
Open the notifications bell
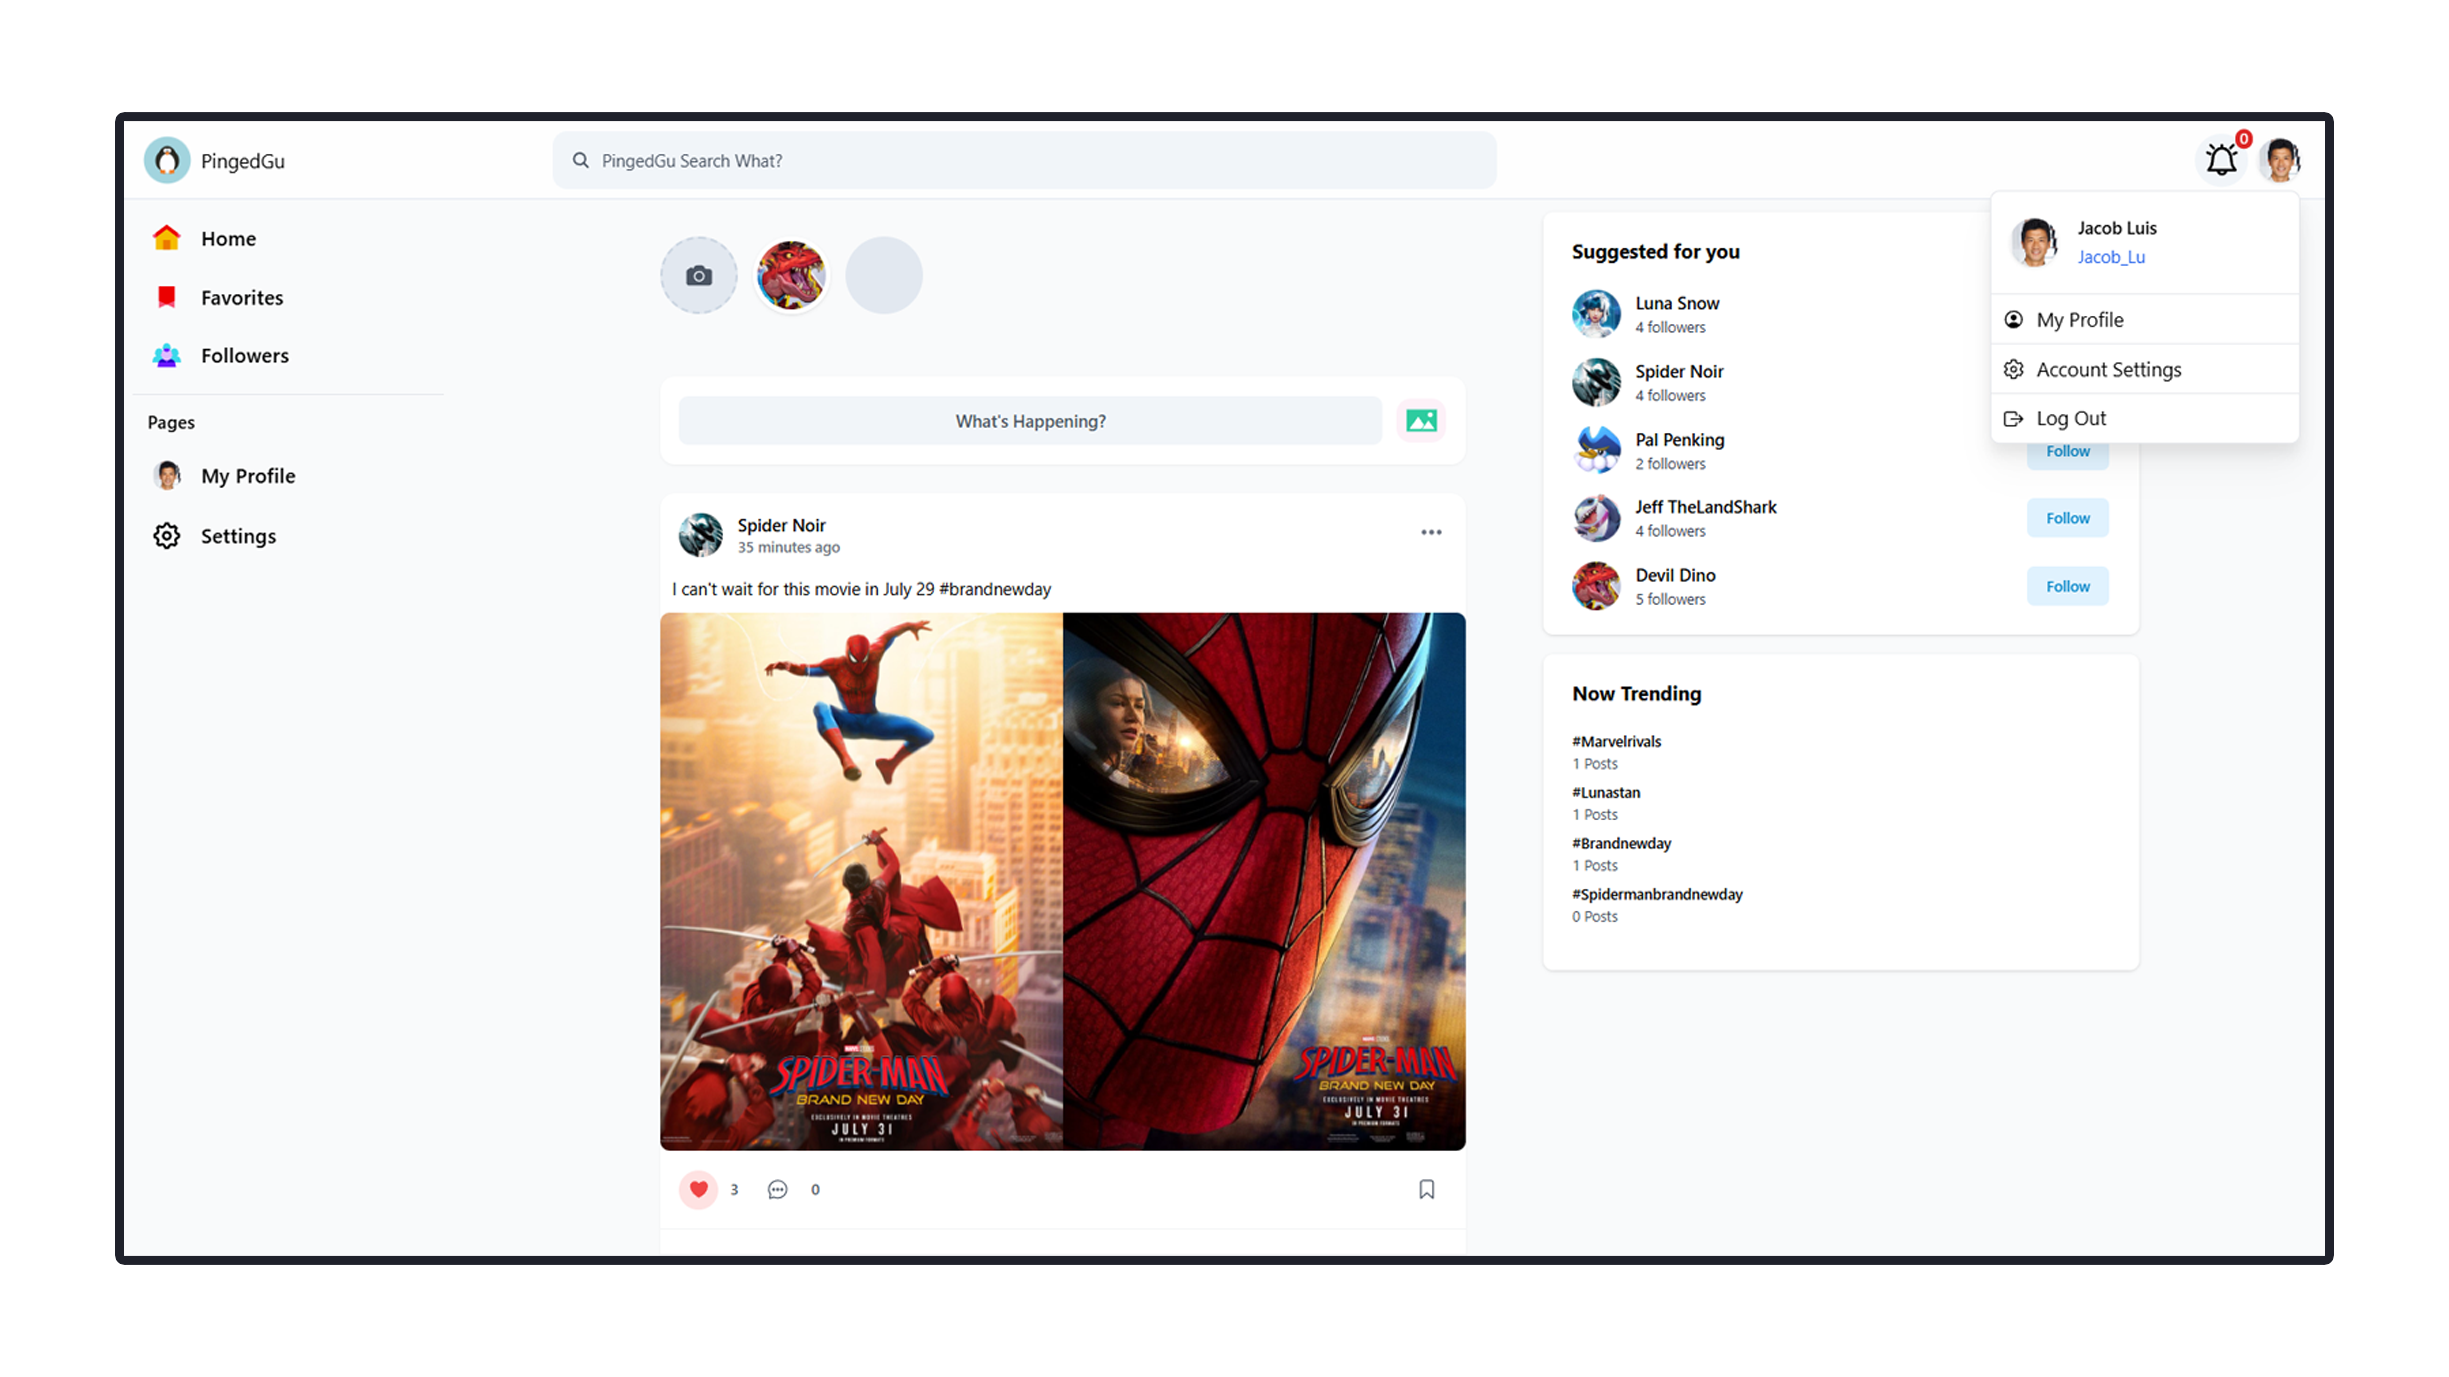pos(2221,159)
